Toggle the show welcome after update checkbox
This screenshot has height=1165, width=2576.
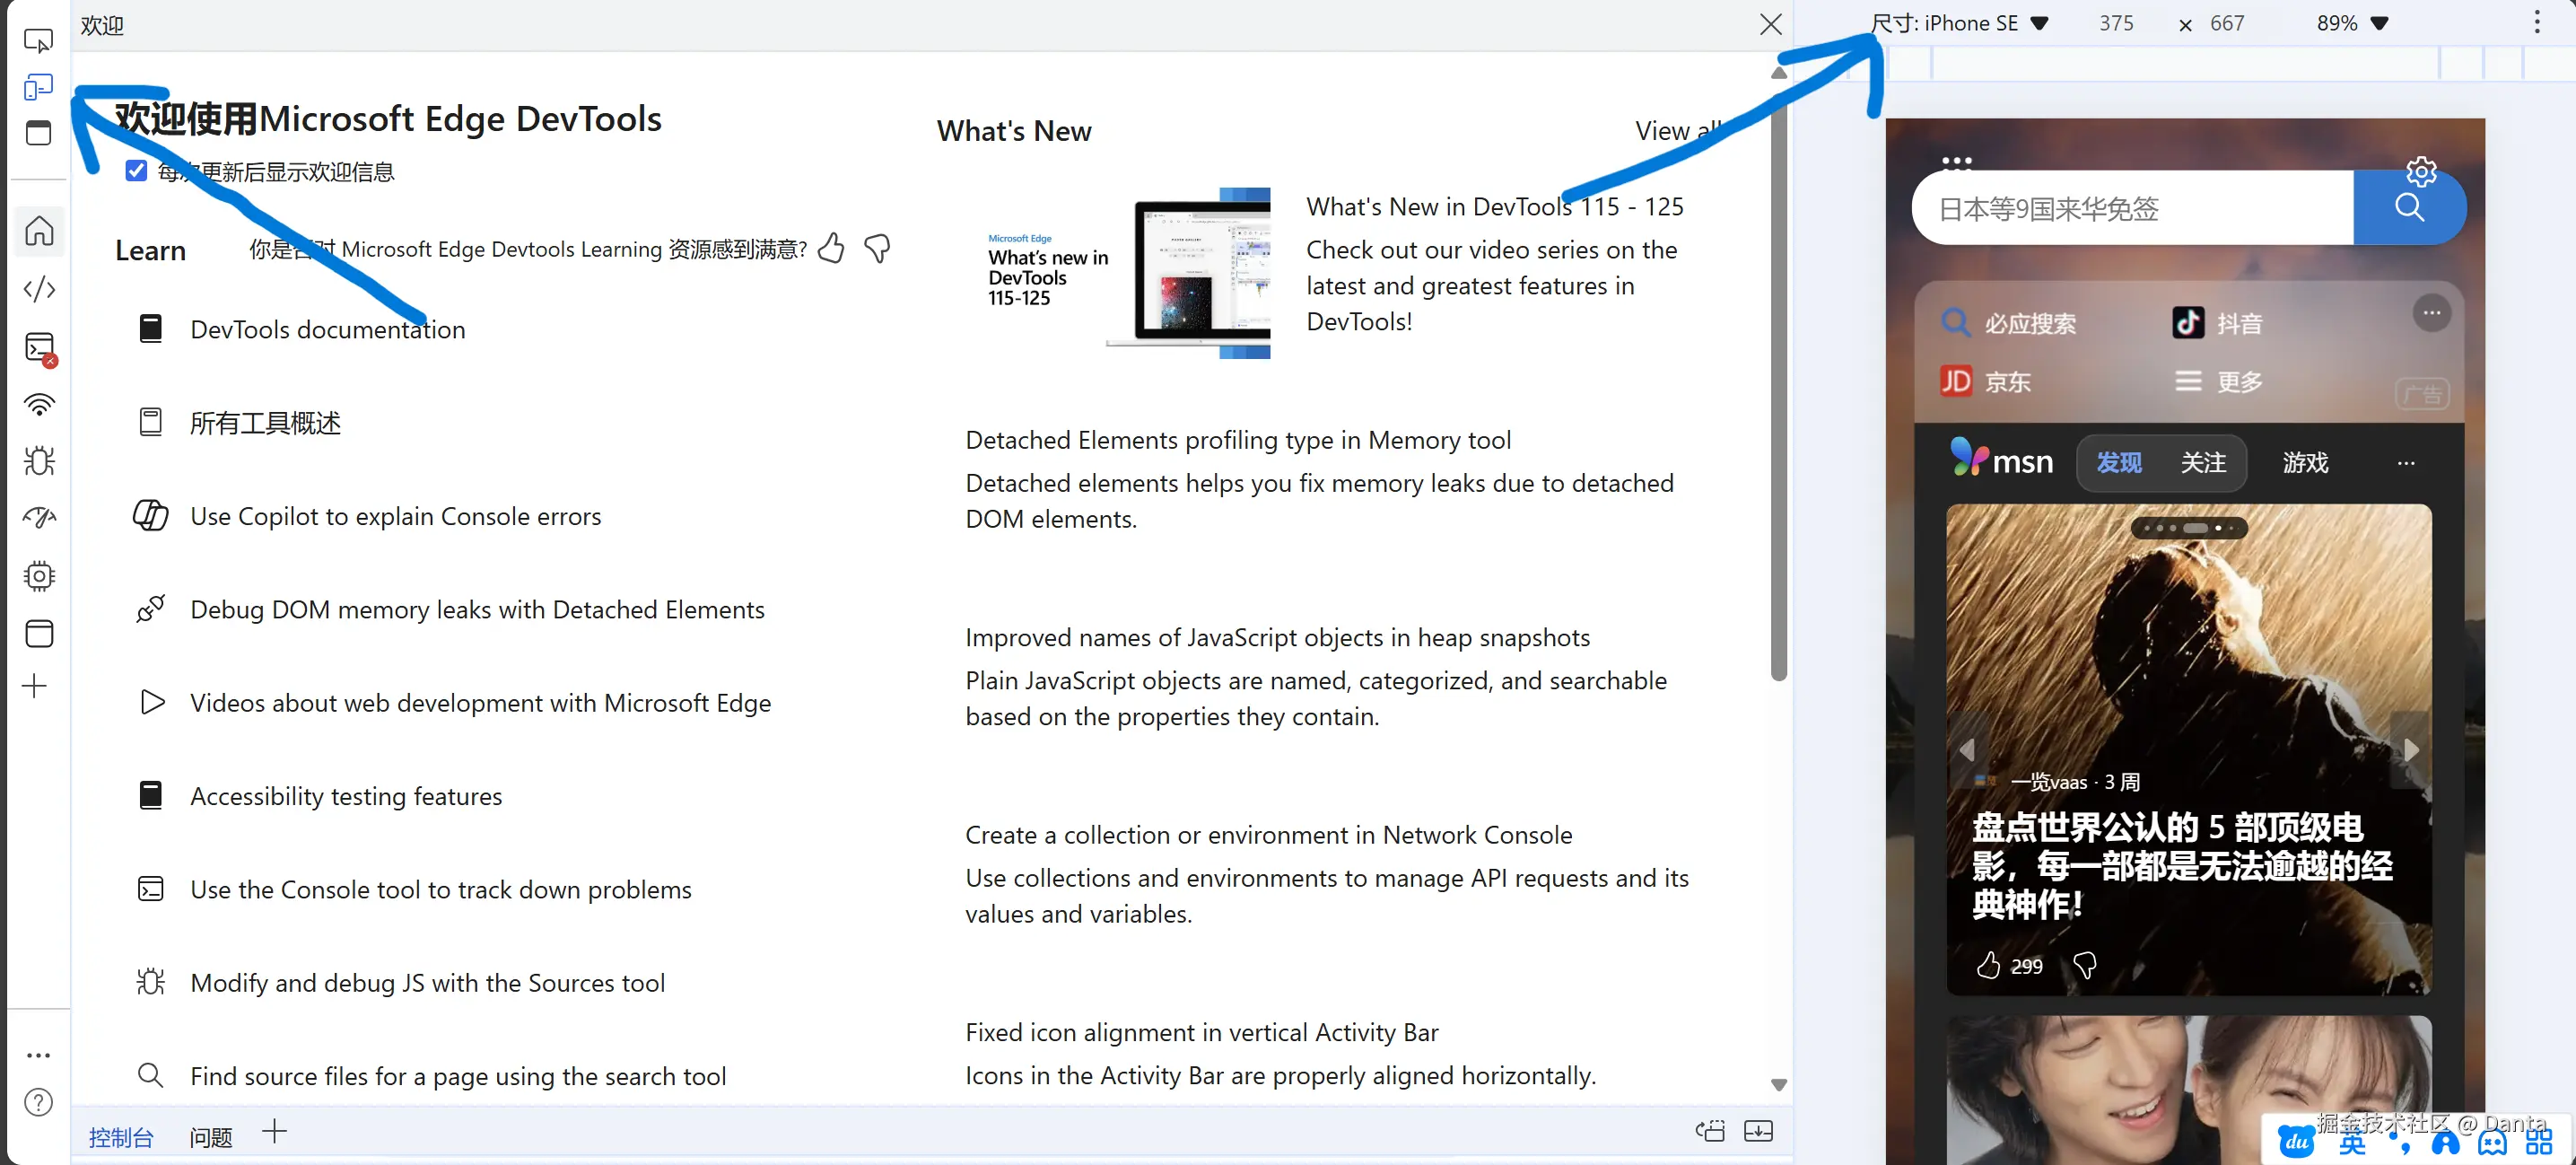tap(136, 171)
